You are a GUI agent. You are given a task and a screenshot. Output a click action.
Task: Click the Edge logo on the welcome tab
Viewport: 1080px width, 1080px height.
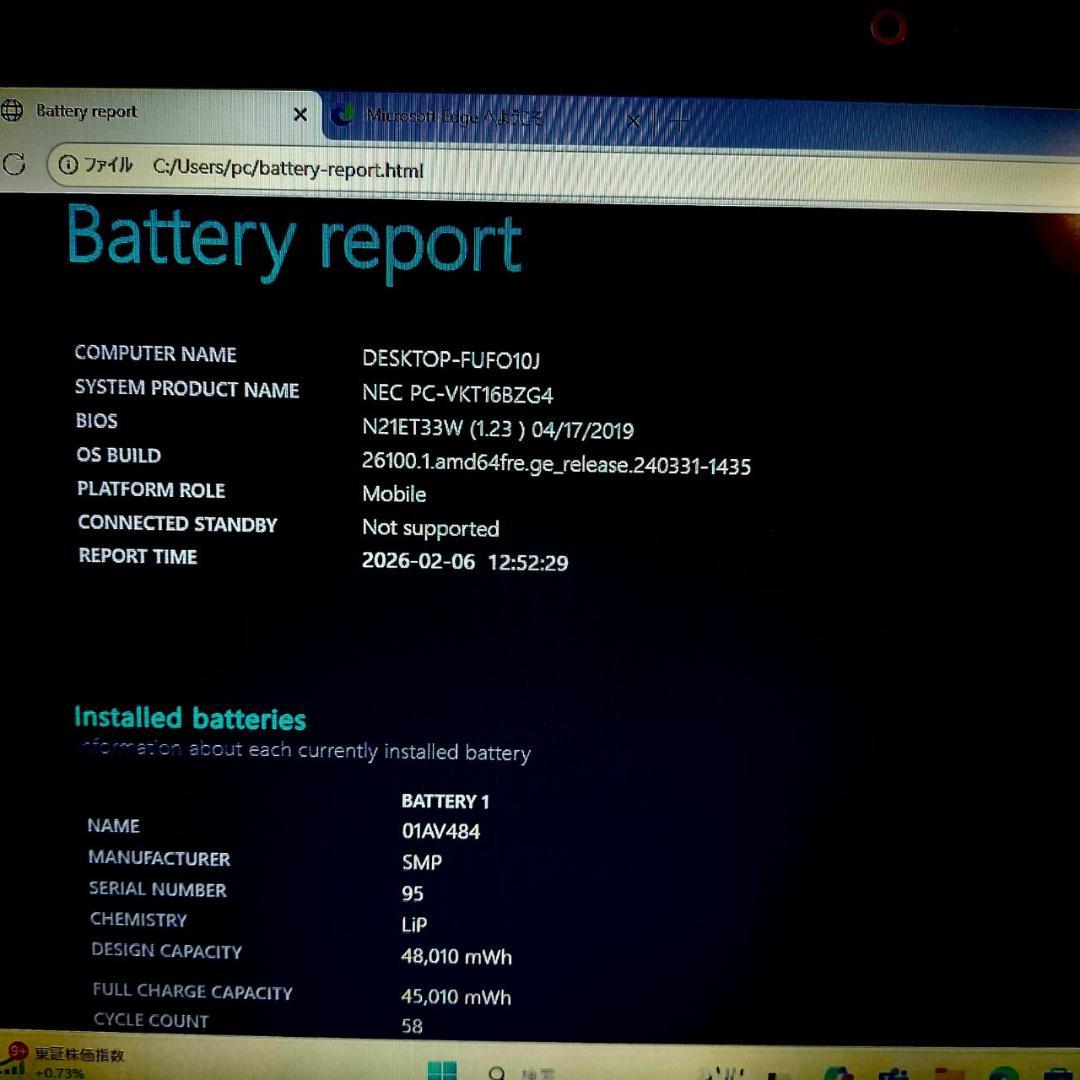344,117
